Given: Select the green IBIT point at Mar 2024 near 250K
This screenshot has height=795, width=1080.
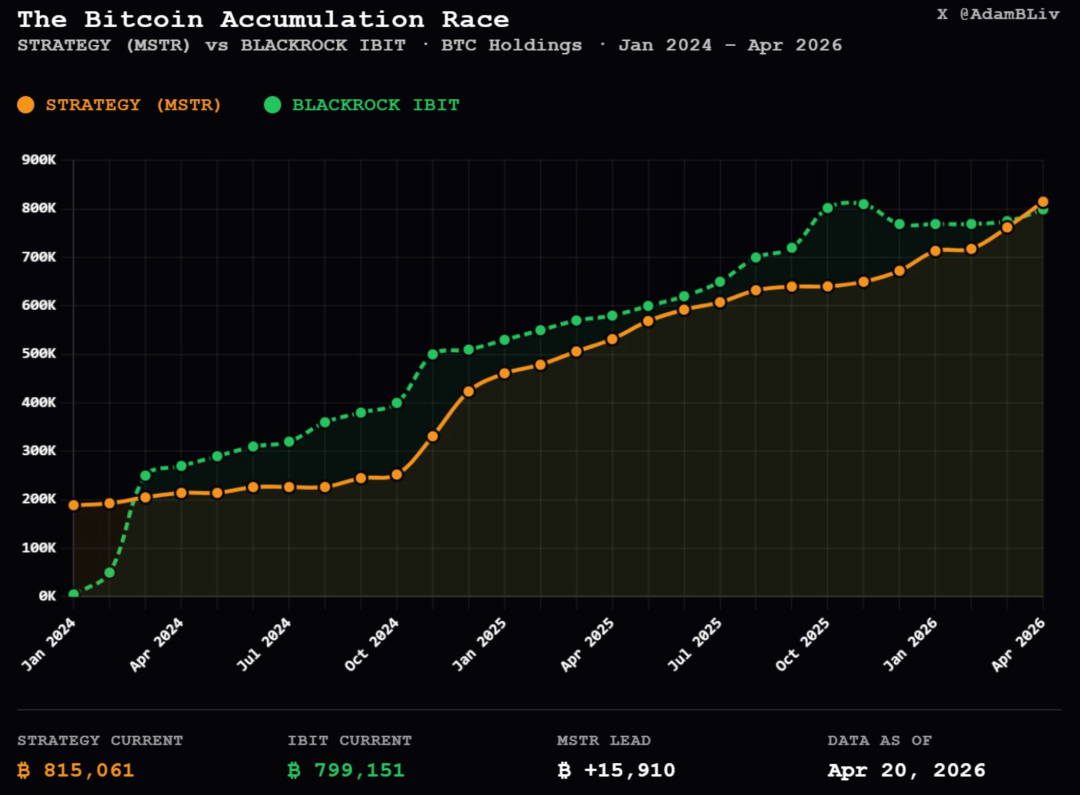Looking at the screenshot, I should point(145,475).
